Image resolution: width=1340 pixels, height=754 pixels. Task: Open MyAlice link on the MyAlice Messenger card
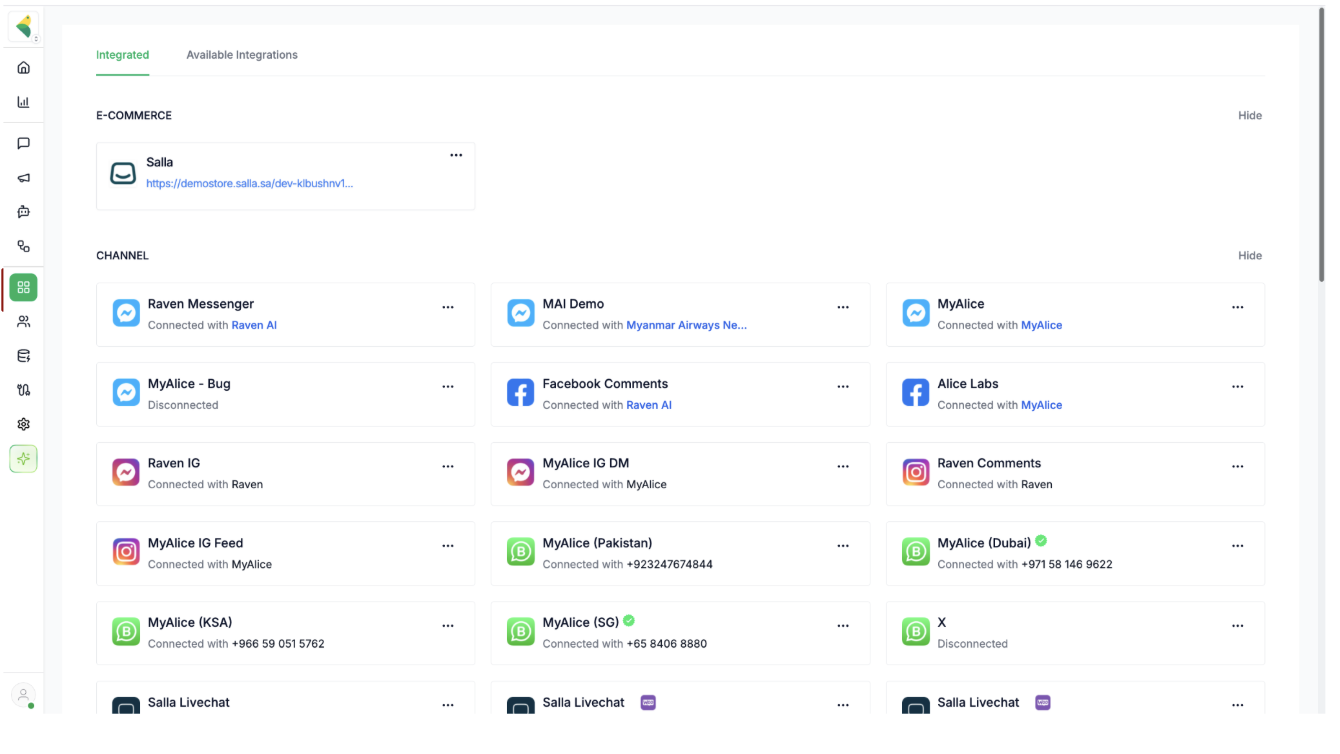click(1042, 325)
